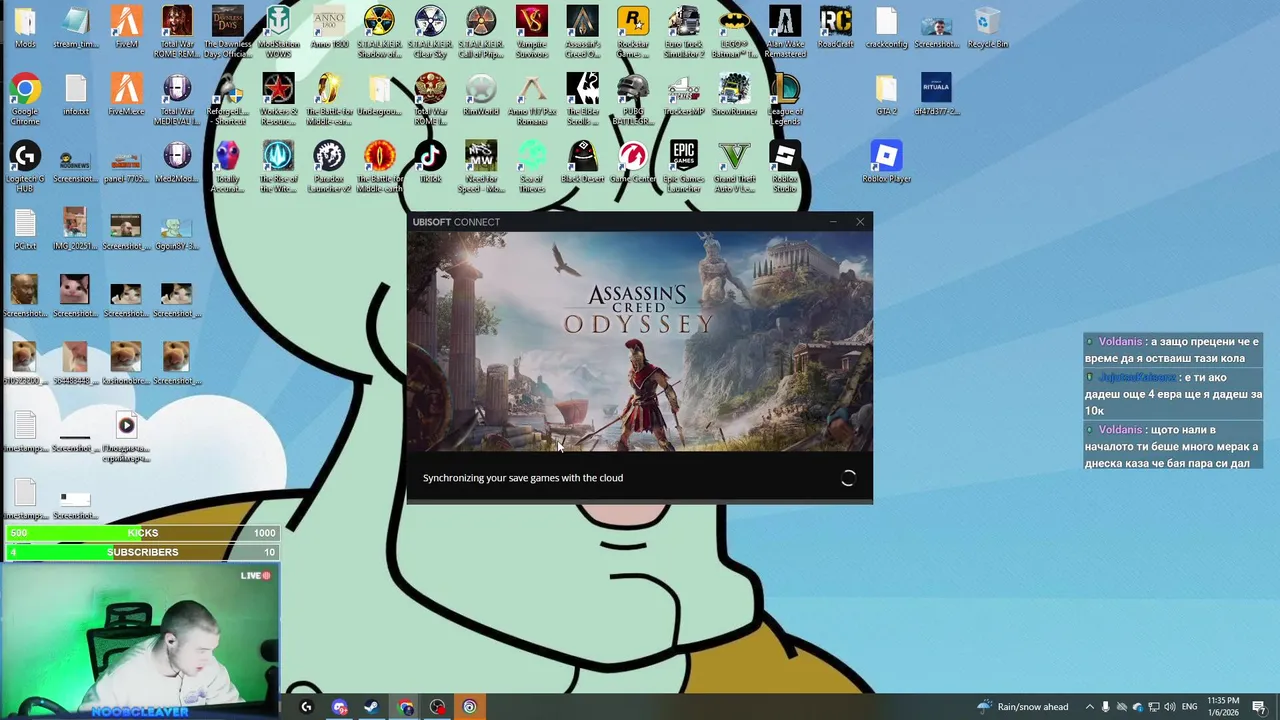Select the PC.txt file icon
Screen dimensions: 1280x720
click(x=25, y=230)
